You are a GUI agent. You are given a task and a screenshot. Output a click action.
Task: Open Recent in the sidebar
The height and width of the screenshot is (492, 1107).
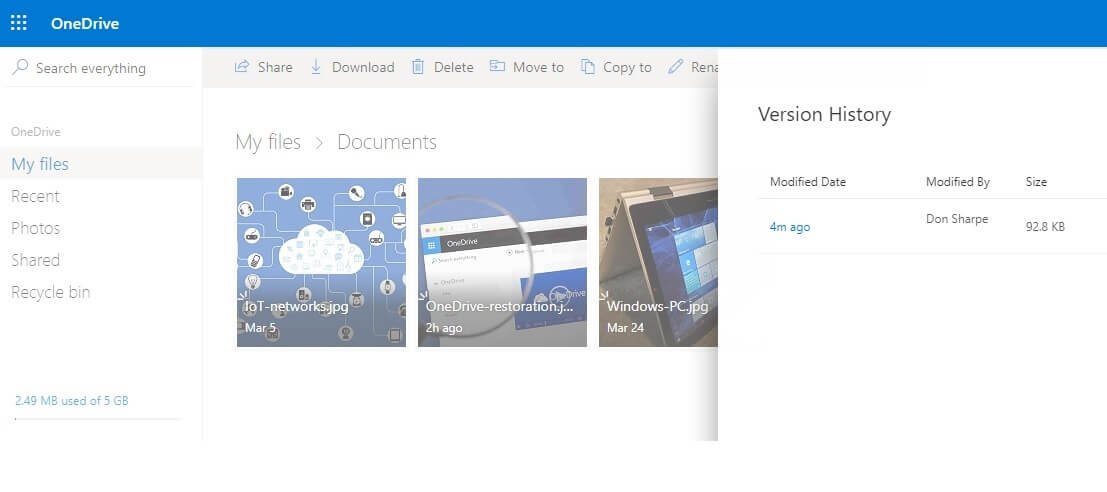tap(35, 196)
